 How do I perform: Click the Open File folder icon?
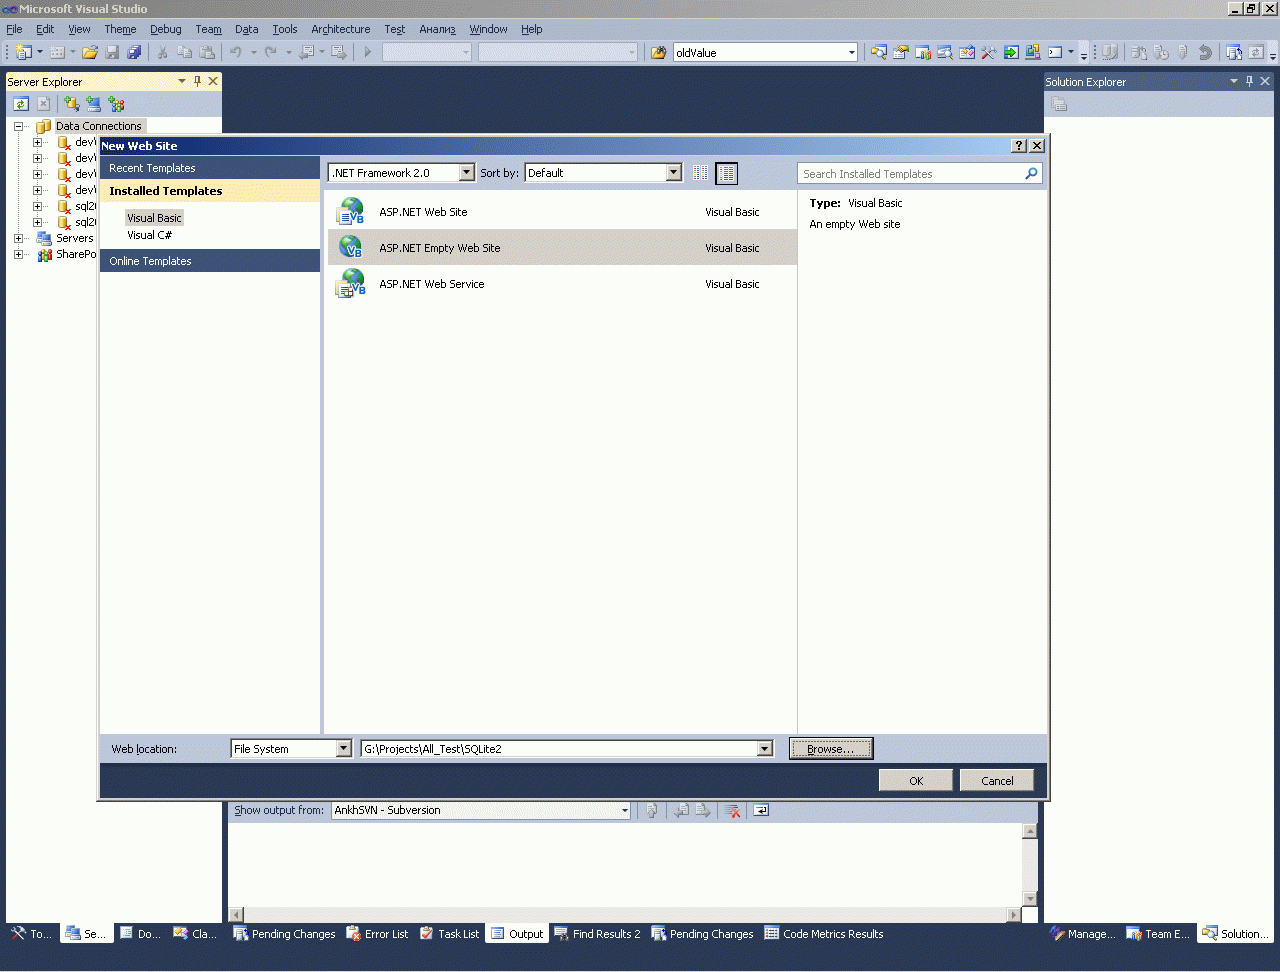[x=90, y=52]
